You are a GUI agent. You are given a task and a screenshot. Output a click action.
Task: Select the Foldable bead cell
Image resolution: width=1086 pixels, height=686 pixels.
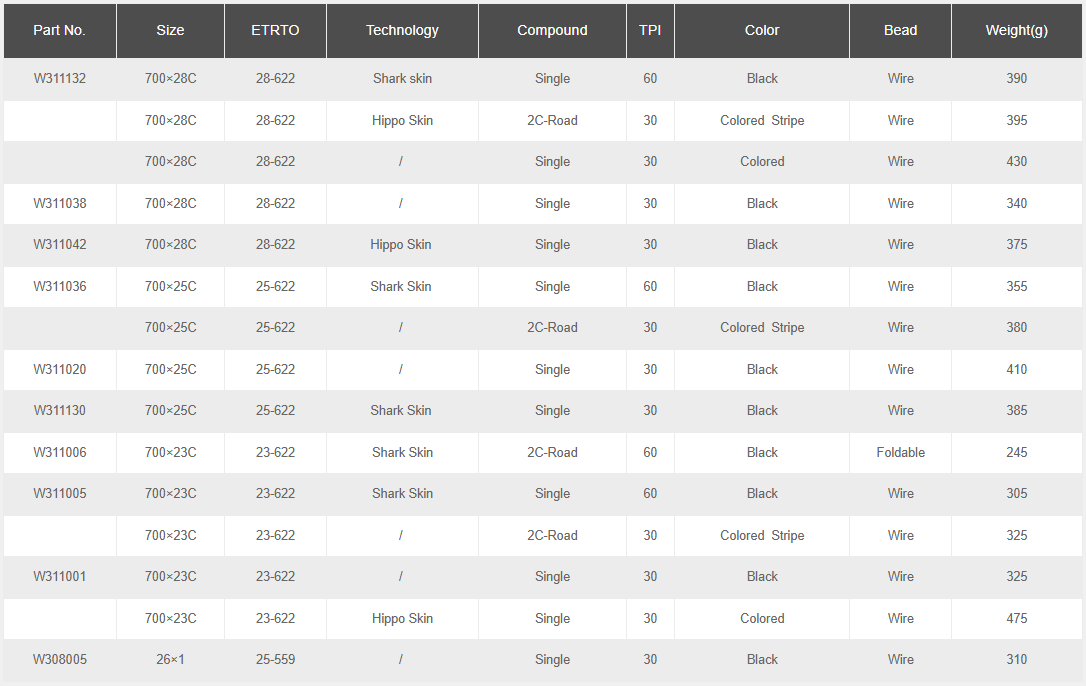(x=900, y=452)
